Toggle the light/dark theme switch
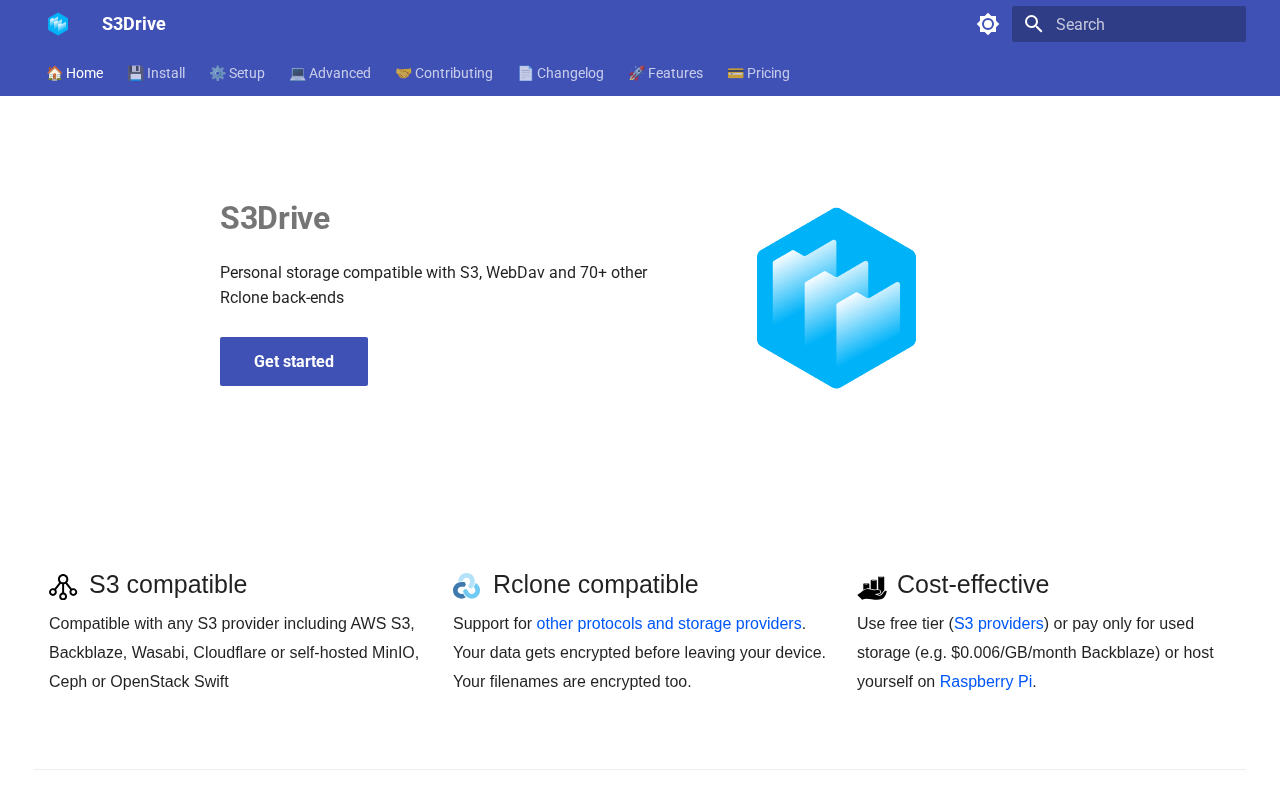Screen dimensions: 1280x800 [988, 24]
